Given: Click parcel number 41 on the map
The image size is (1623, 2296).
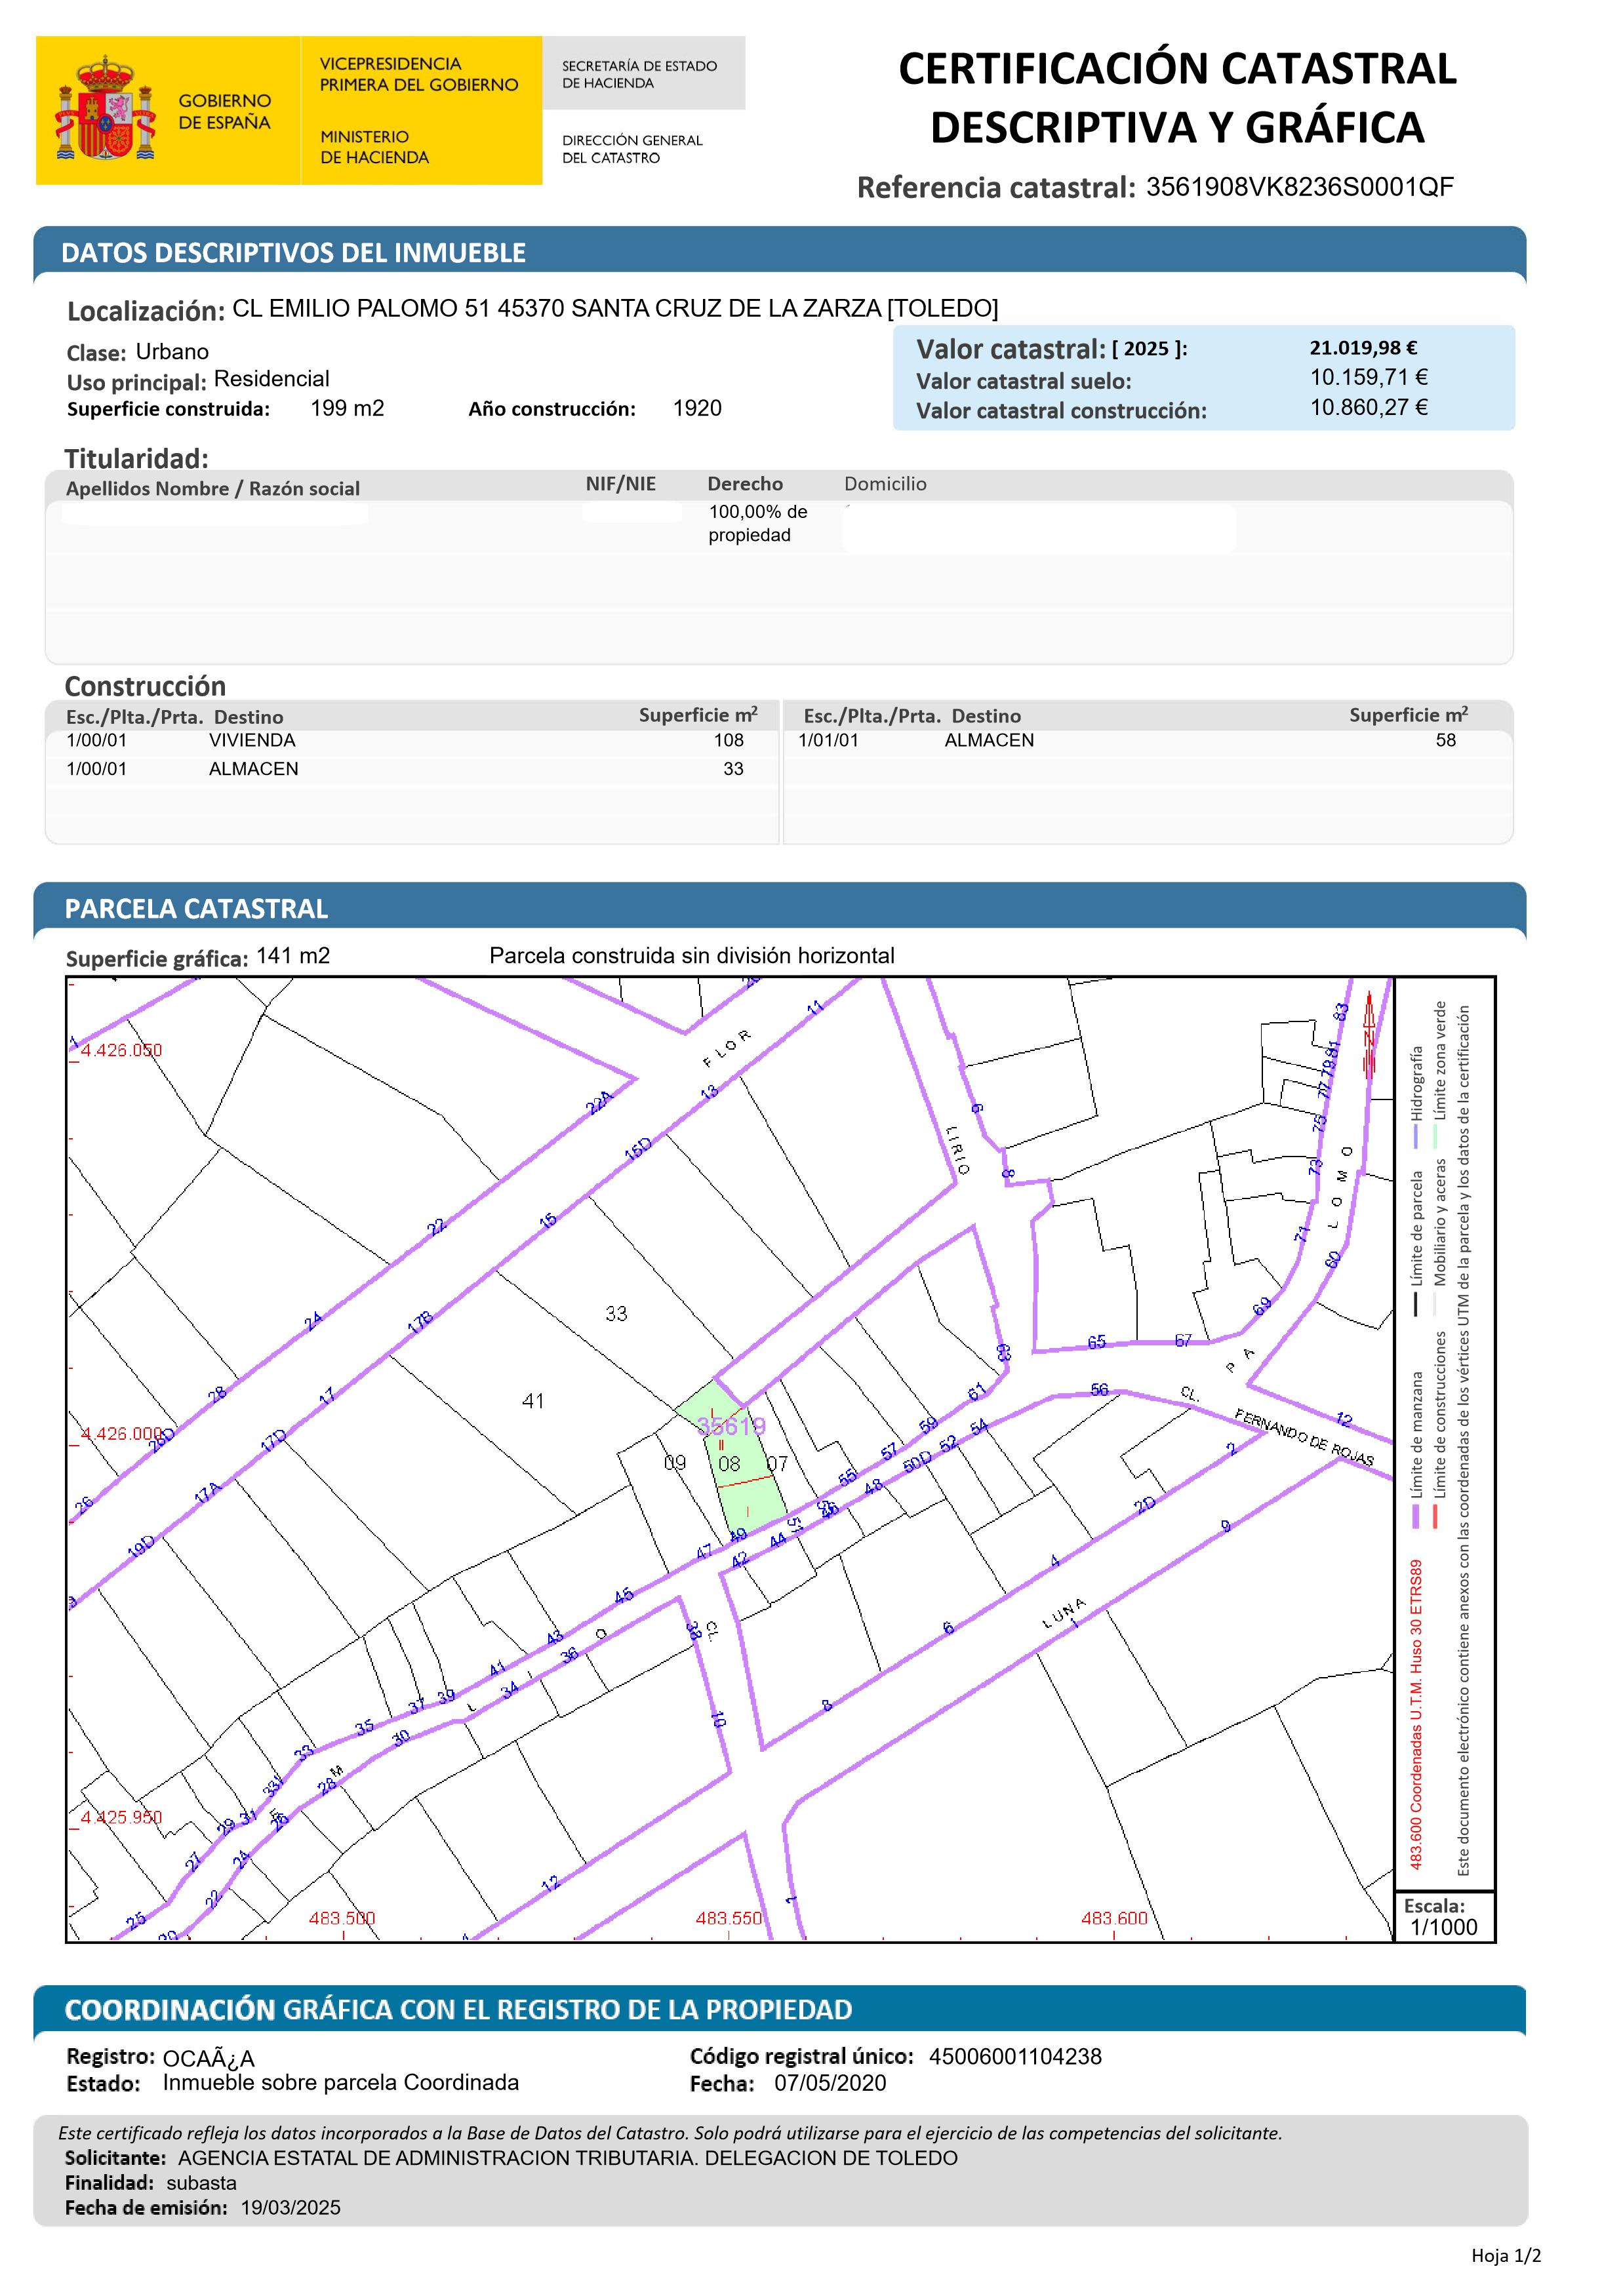Looking at the screenshot, I should 533,1401.
